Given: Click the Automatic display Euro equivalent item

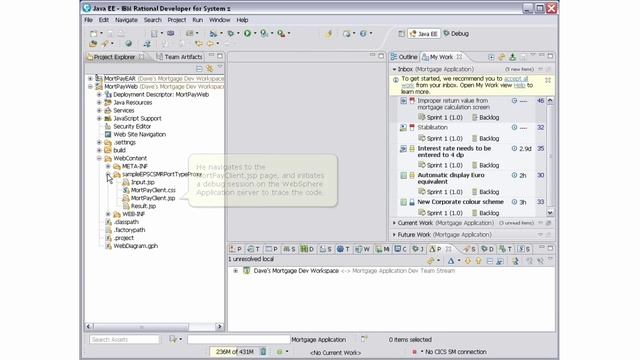Looking at the screenshot, I should tap(451, 178).
